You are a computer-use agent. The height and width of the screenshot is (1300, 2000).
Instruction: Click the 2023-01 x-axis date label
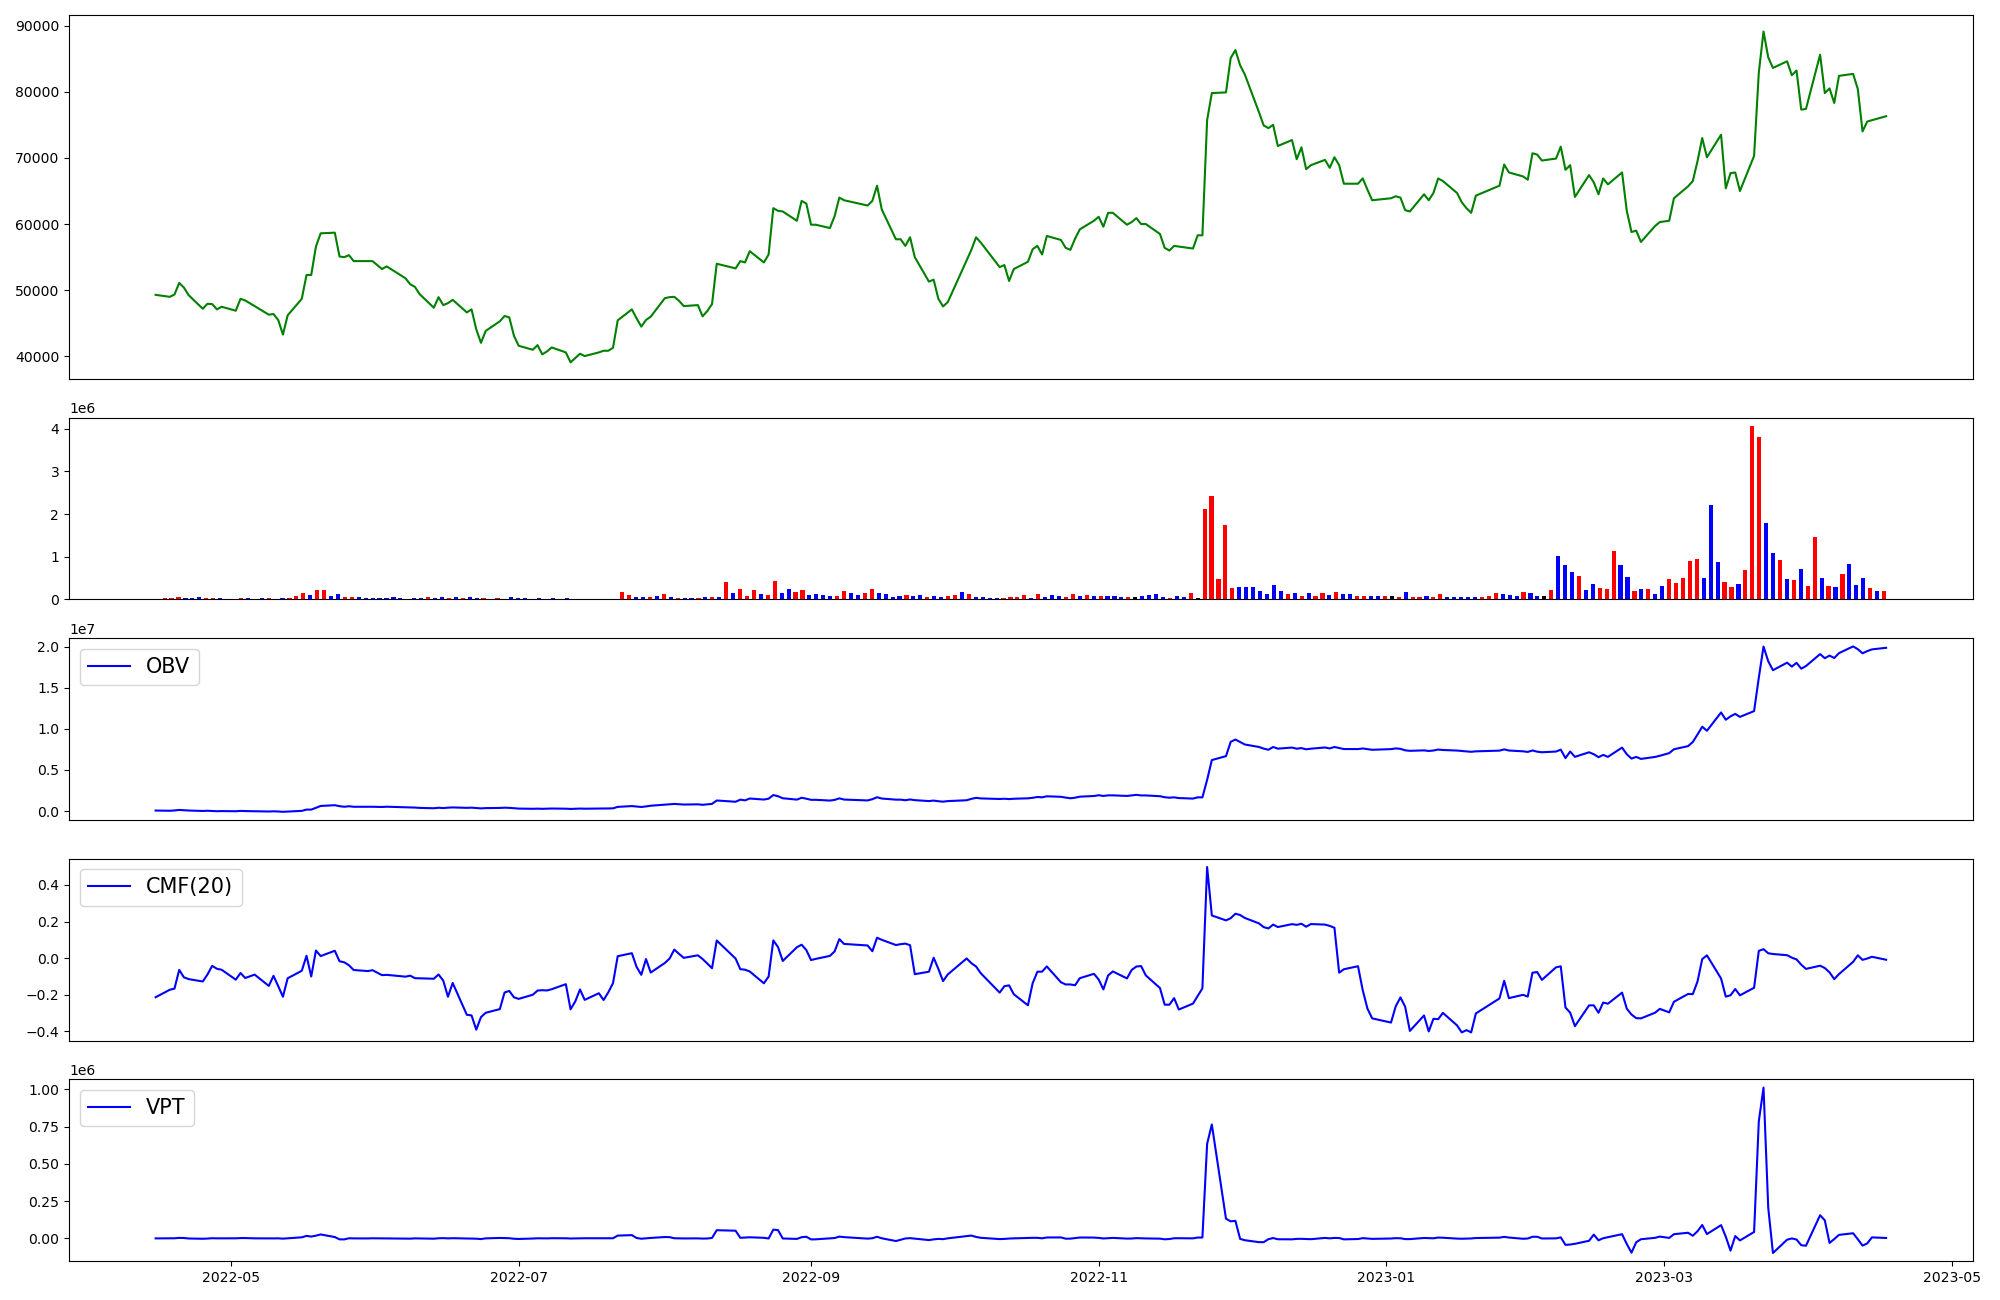(1387, 1276)
